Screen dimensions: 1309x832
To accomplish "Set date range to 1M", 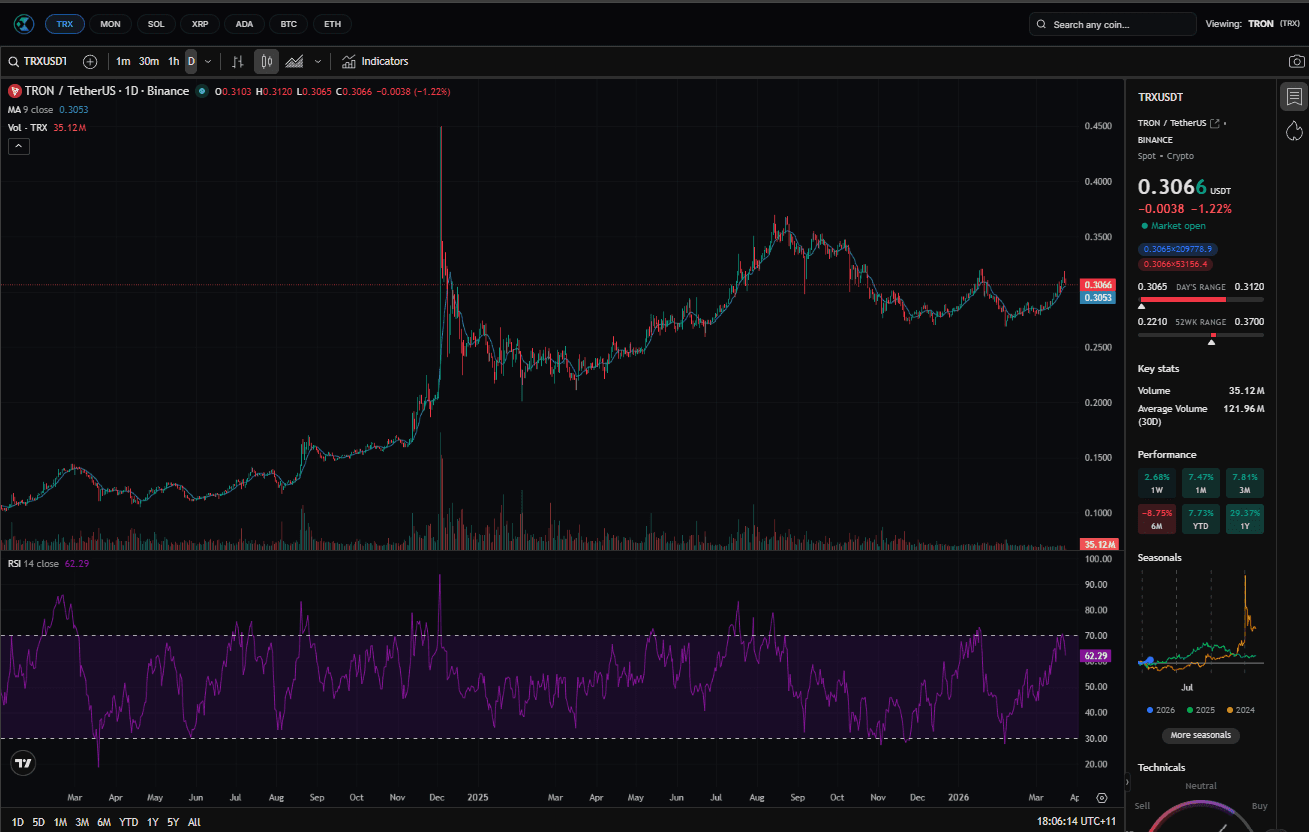I will 60,822.
